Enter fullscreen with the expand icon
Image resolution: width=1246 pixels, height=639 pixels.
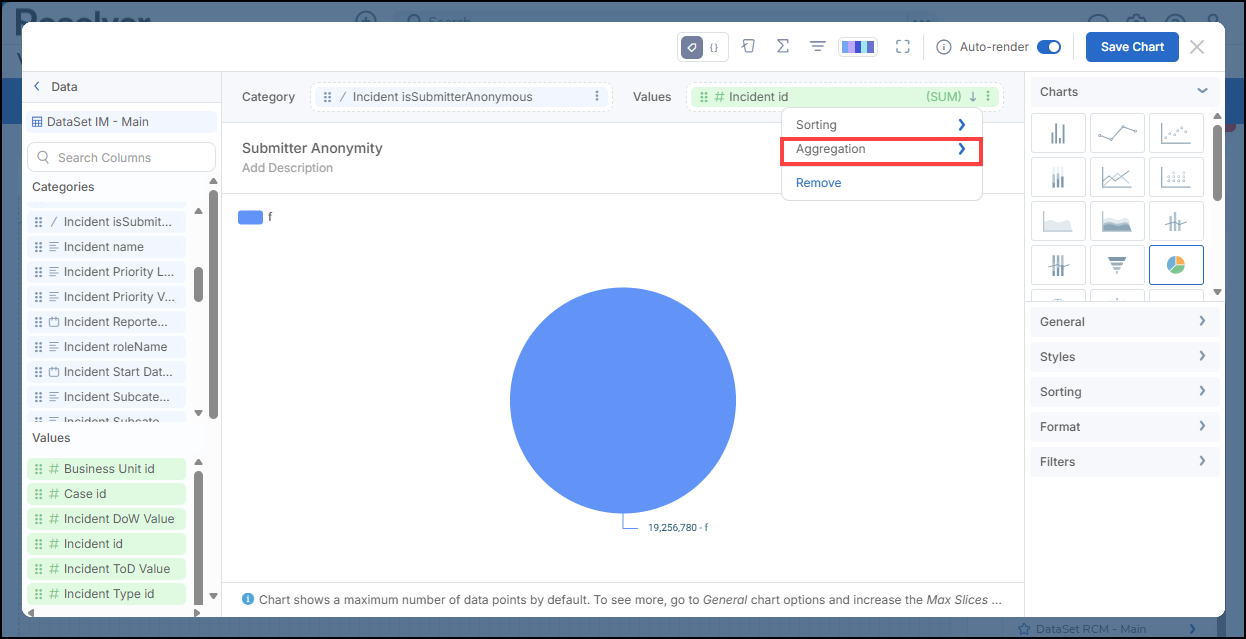click(903, 47)
